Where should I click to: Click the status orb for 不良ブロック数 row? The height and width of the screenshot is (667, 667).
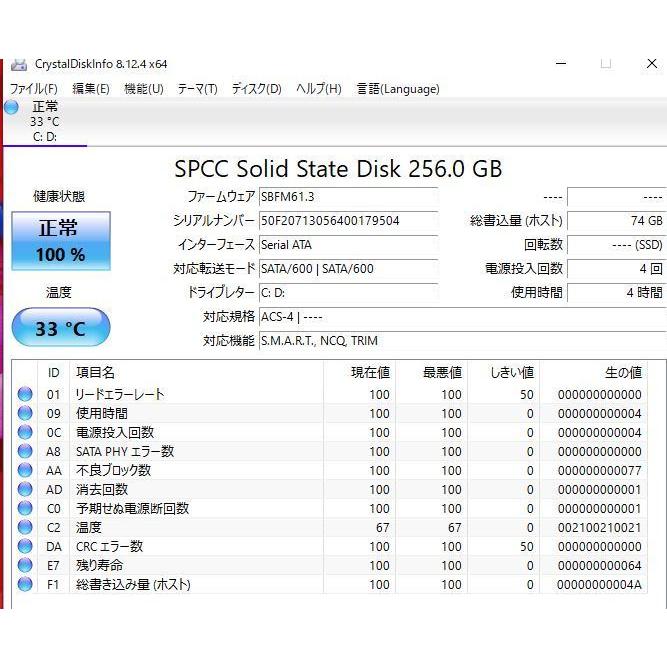25,470
